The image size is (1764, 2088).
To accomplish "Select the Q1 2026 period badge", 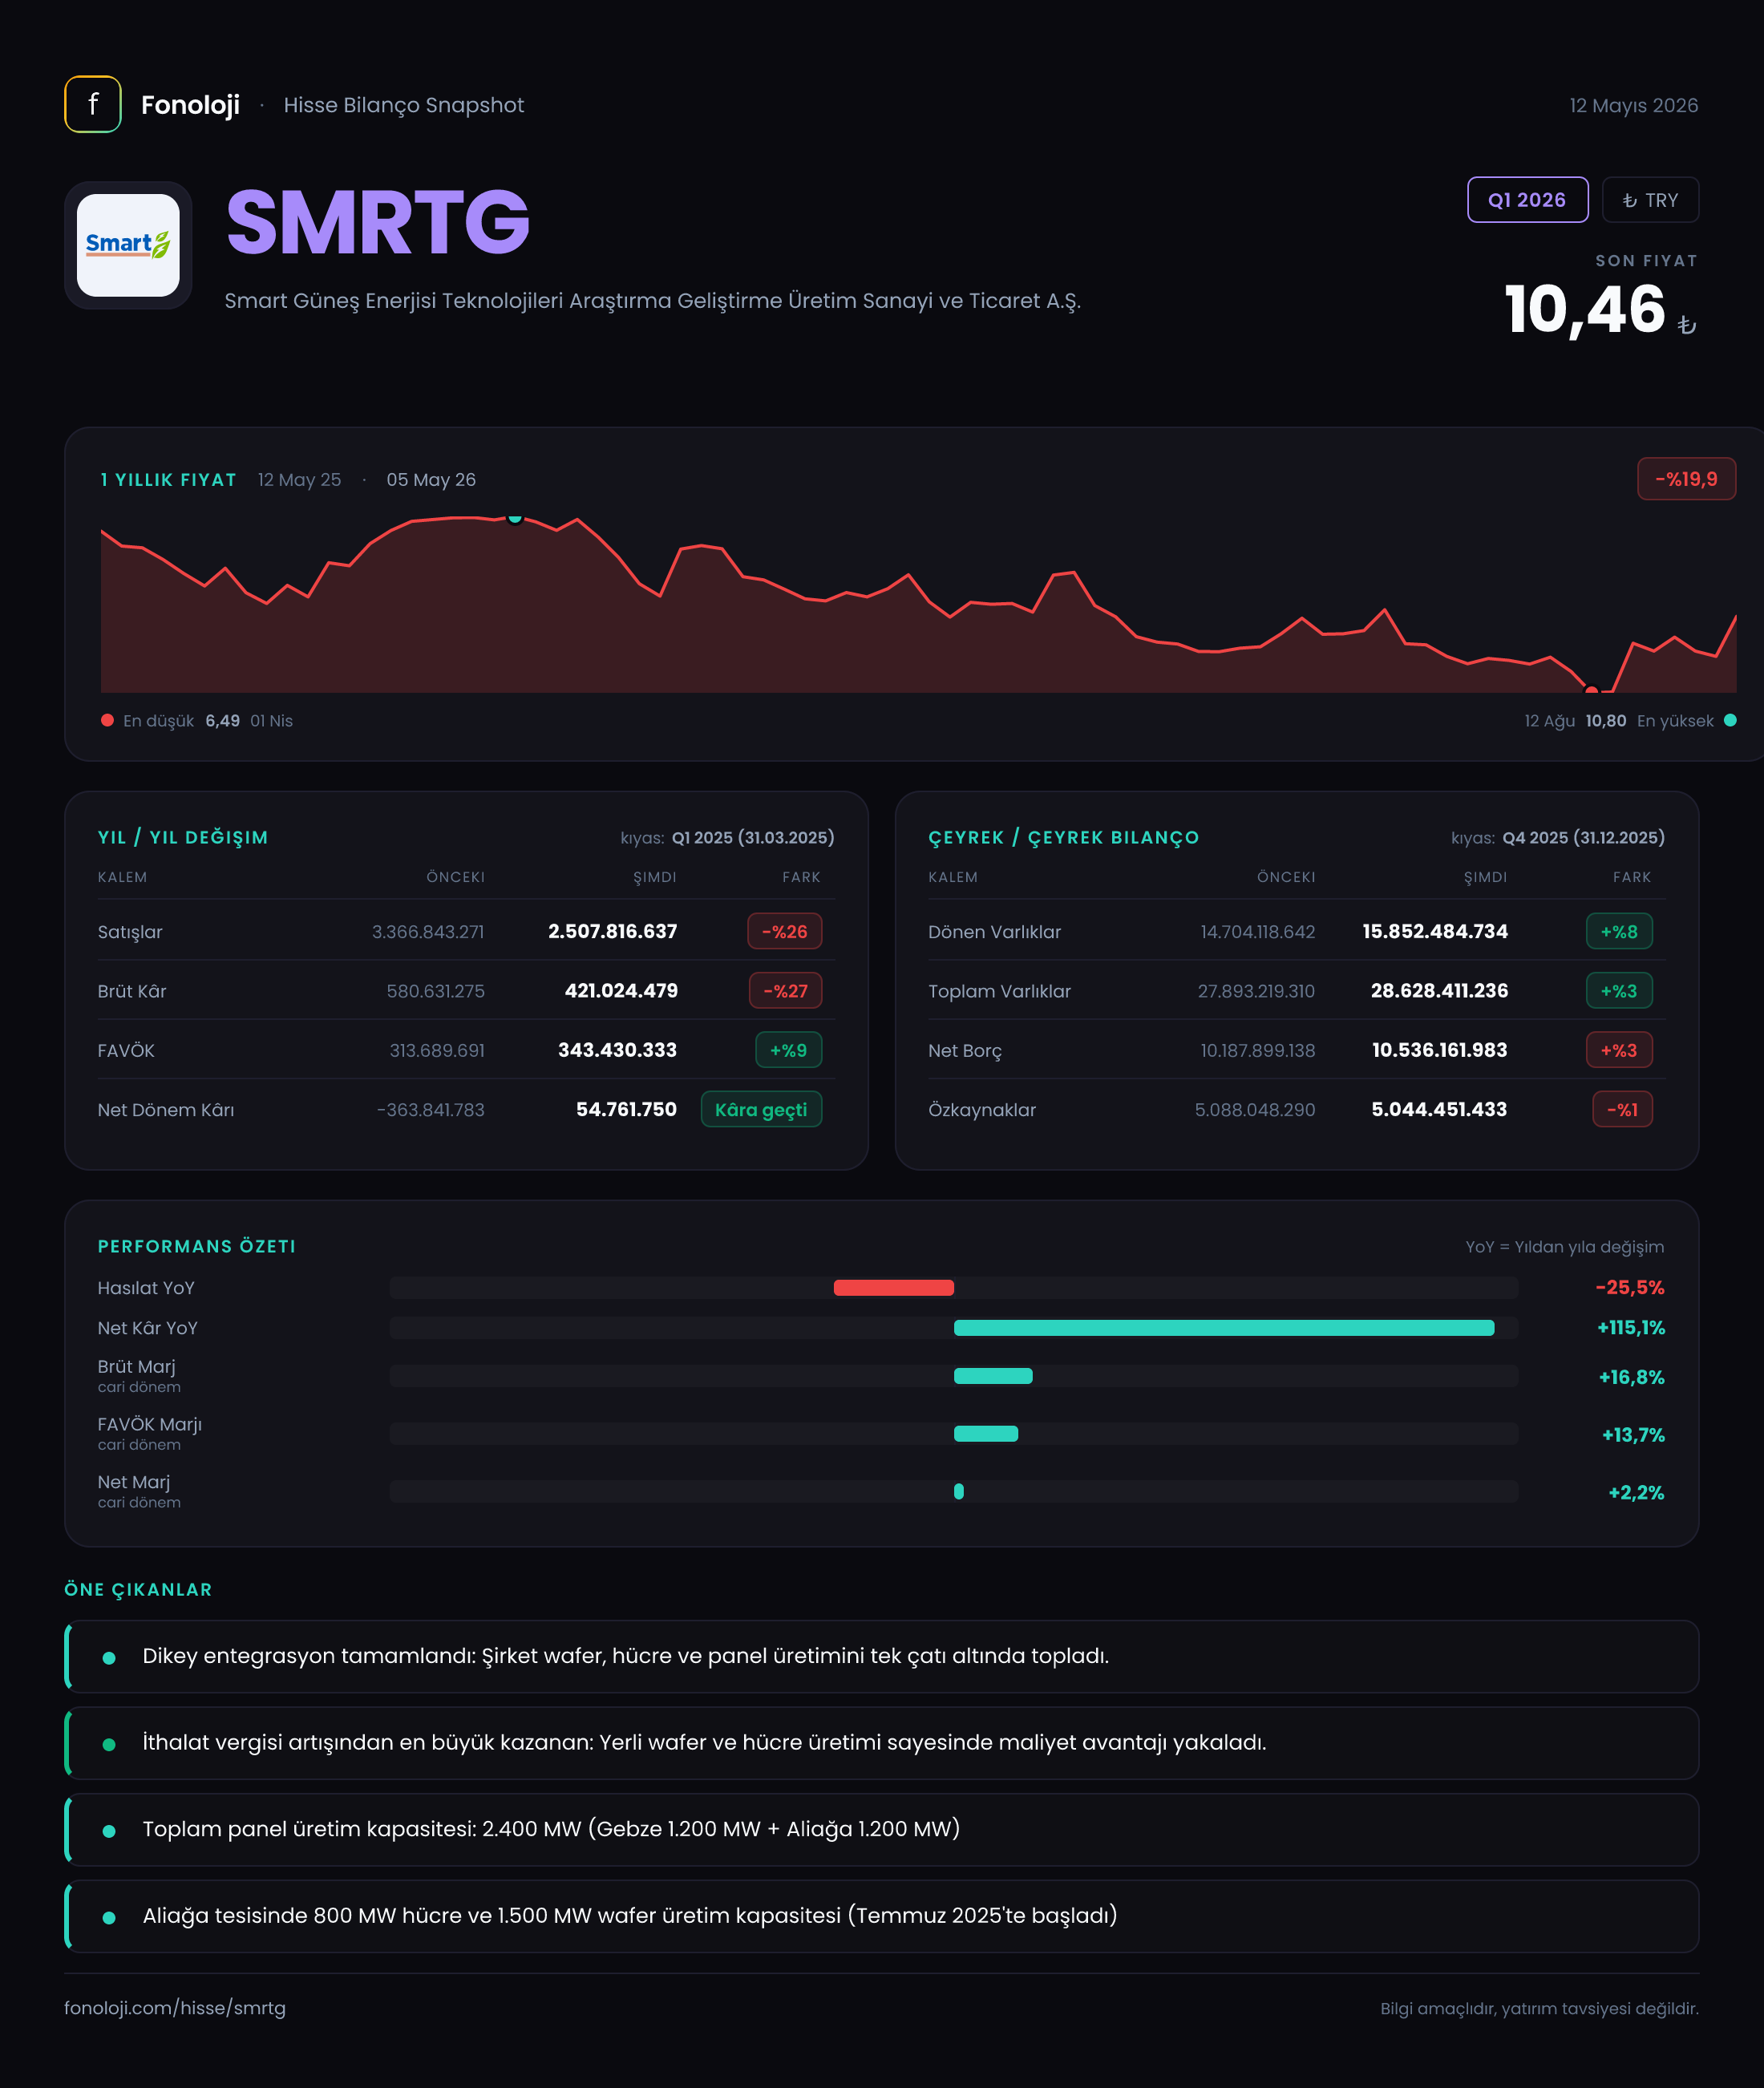I will (1527, 200).
